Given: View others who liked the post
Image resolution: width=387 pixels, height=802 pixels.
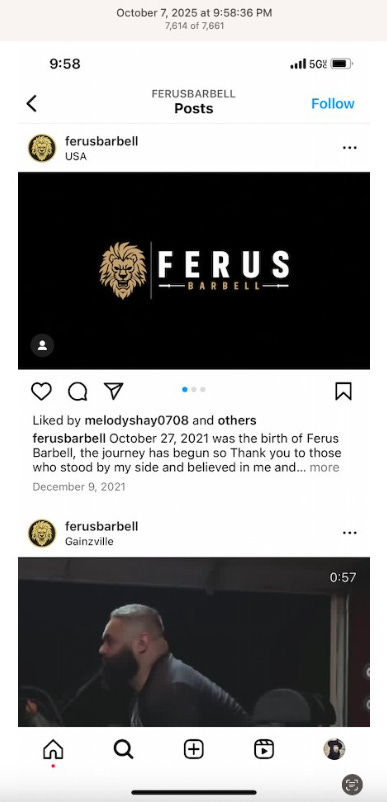Looking at the screenshot, I should tap(237, 420).
